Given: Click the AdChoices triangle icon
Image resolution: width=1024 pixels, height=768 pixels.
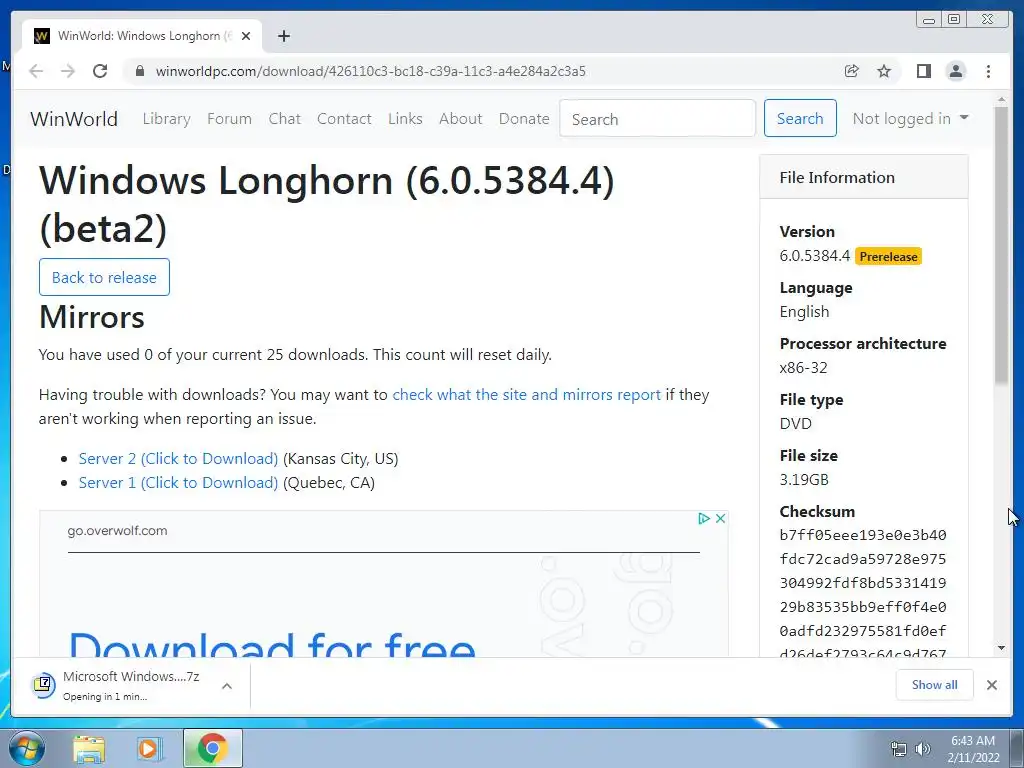Looking at the screenshot, I should tap(703, 519).
